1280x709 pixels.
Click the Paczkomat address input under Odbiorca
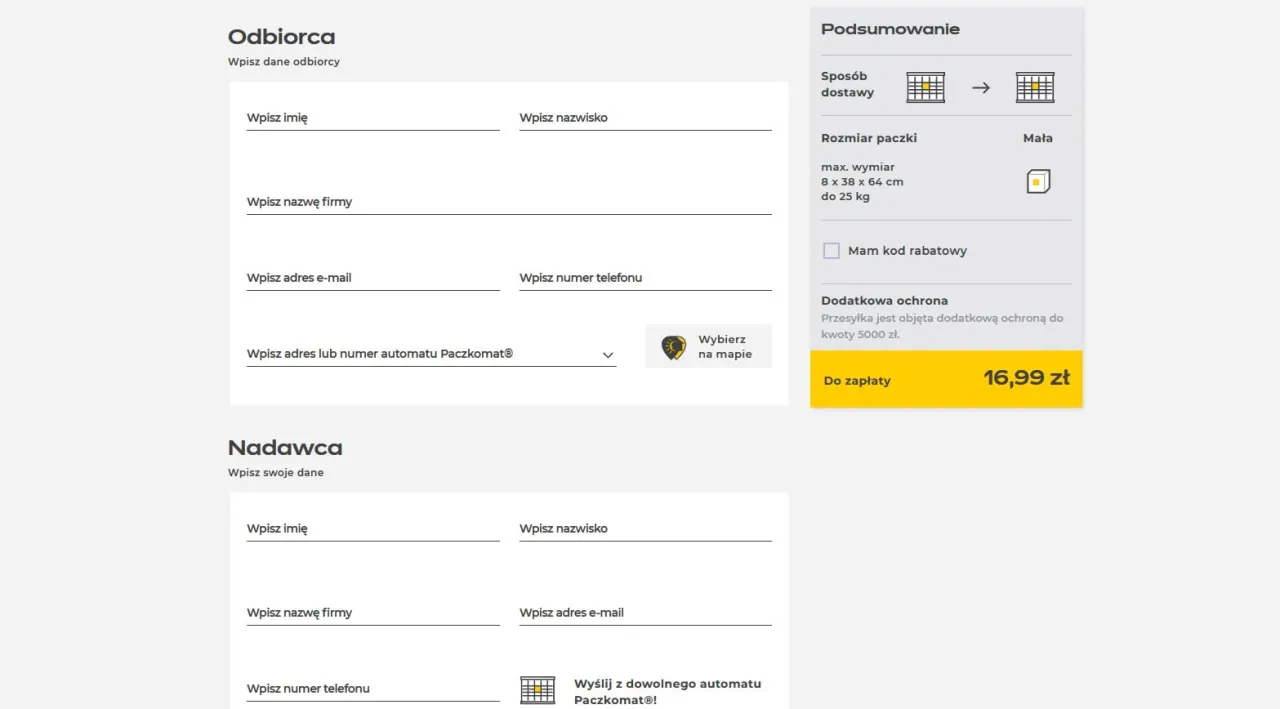tap(420, 354)
